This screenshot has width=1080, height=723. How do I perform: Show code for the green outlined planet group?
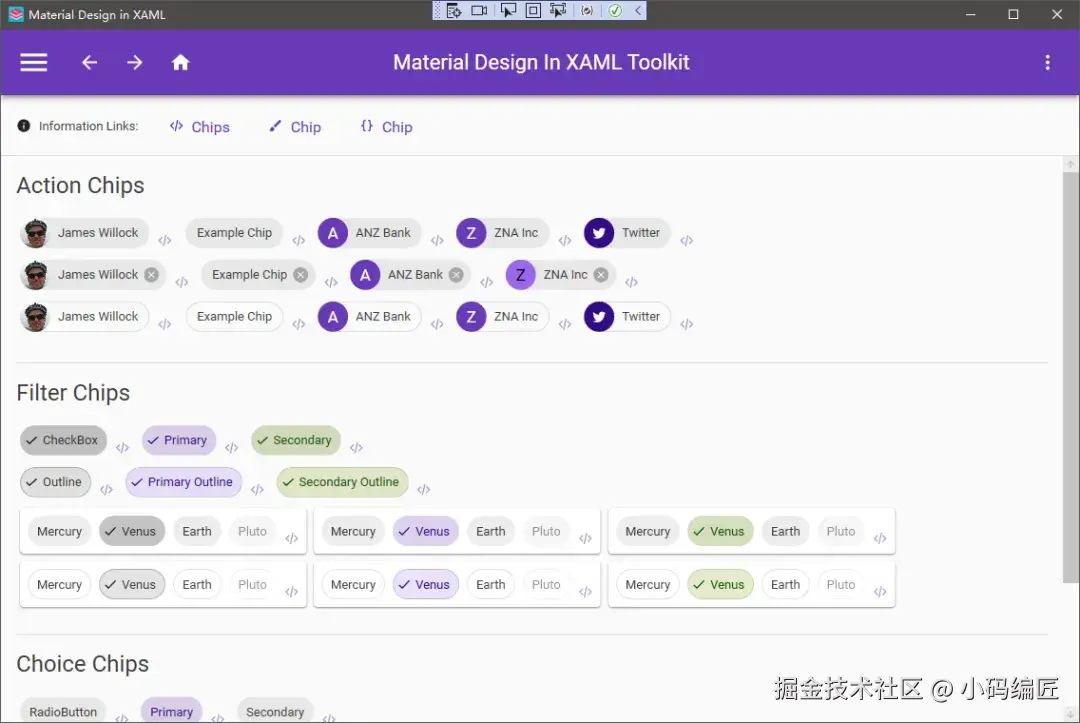pos(880,591)
